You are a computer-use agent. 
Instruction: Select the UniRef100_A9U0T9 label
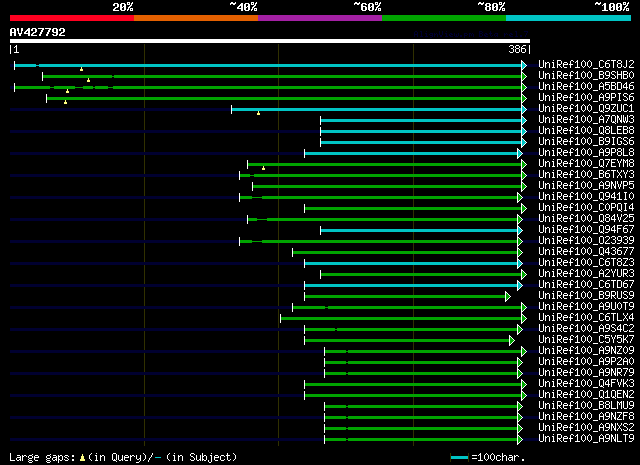tap(586, 307)
